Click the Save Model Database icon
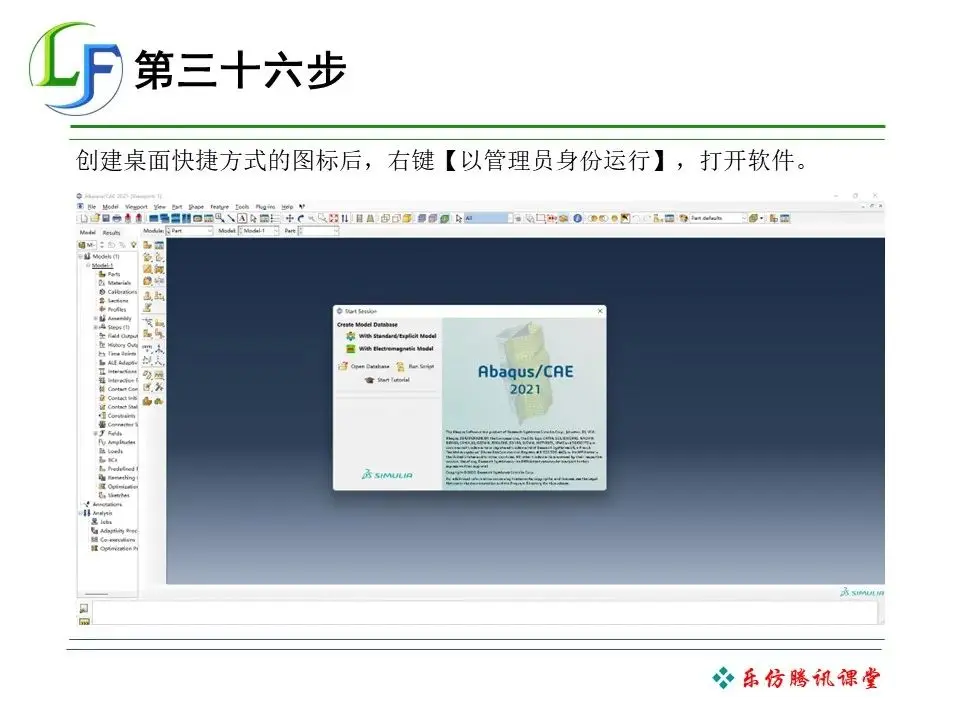 click(106, 218)
